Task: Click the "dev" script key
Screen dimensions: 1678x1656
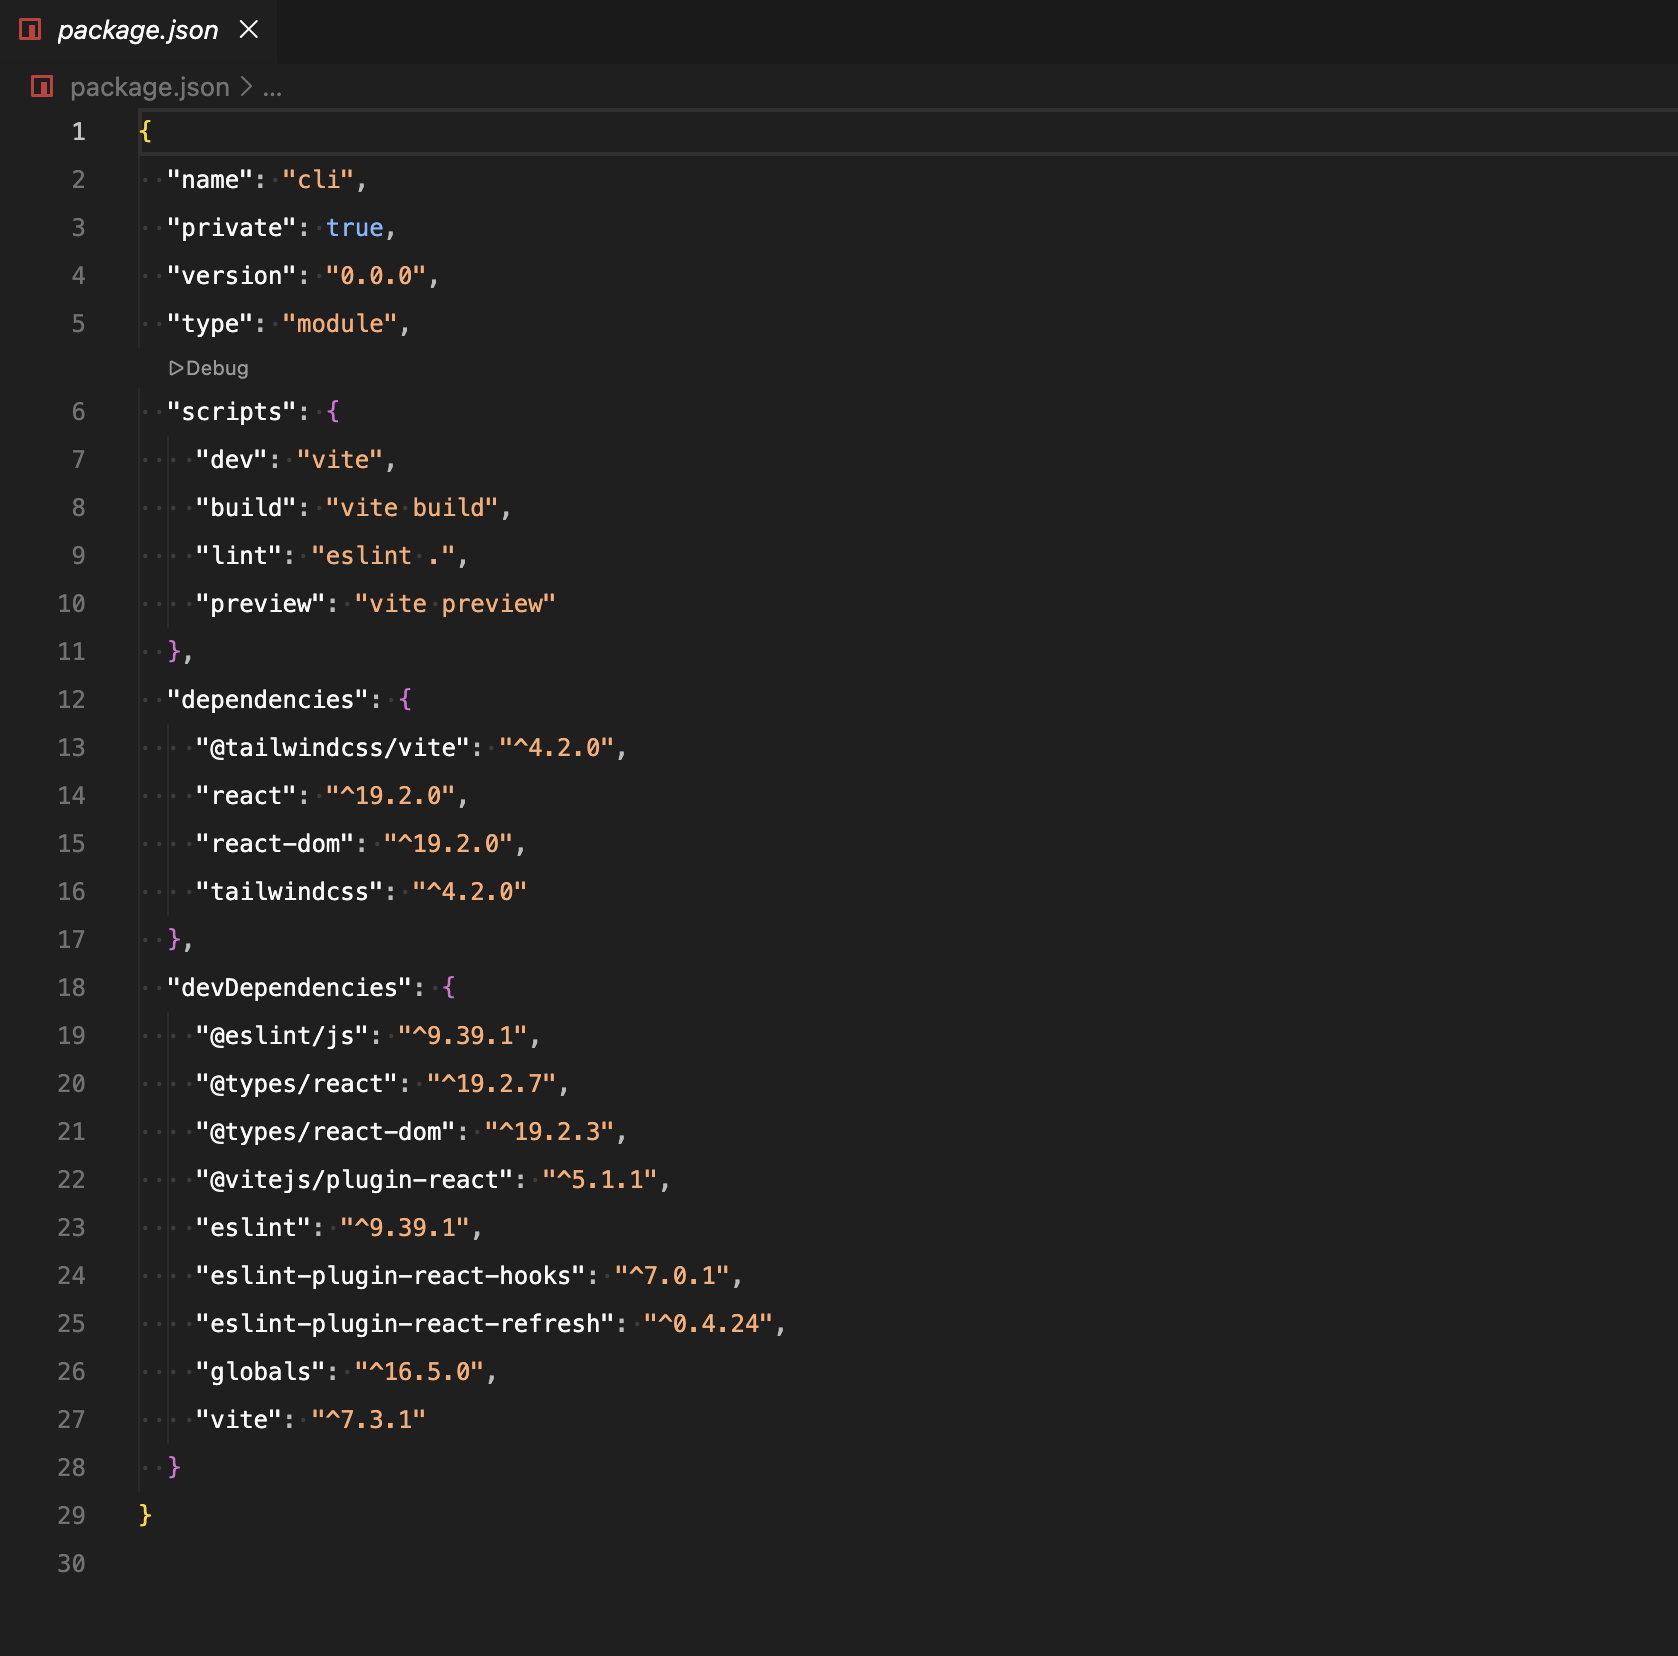Action: (232, 459)
